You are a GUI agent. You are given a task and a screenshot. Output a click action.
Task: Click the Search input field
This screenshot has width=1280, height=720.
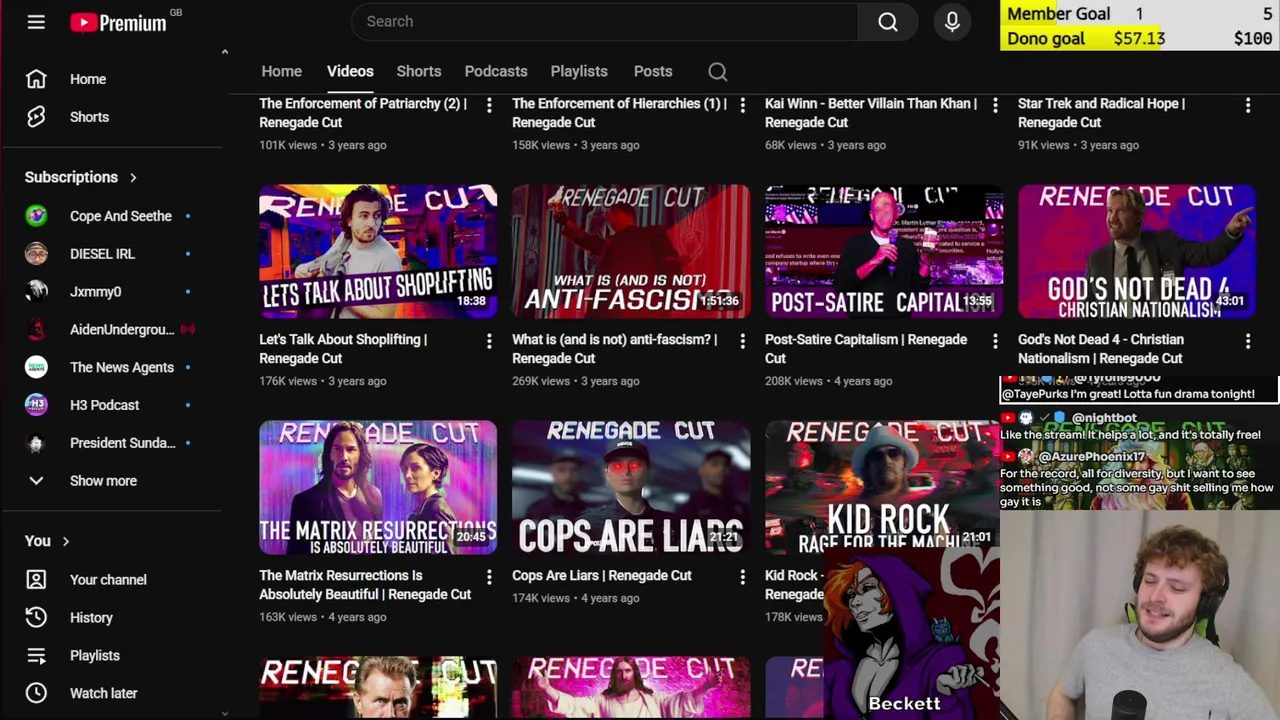click(x=604, y=22)
